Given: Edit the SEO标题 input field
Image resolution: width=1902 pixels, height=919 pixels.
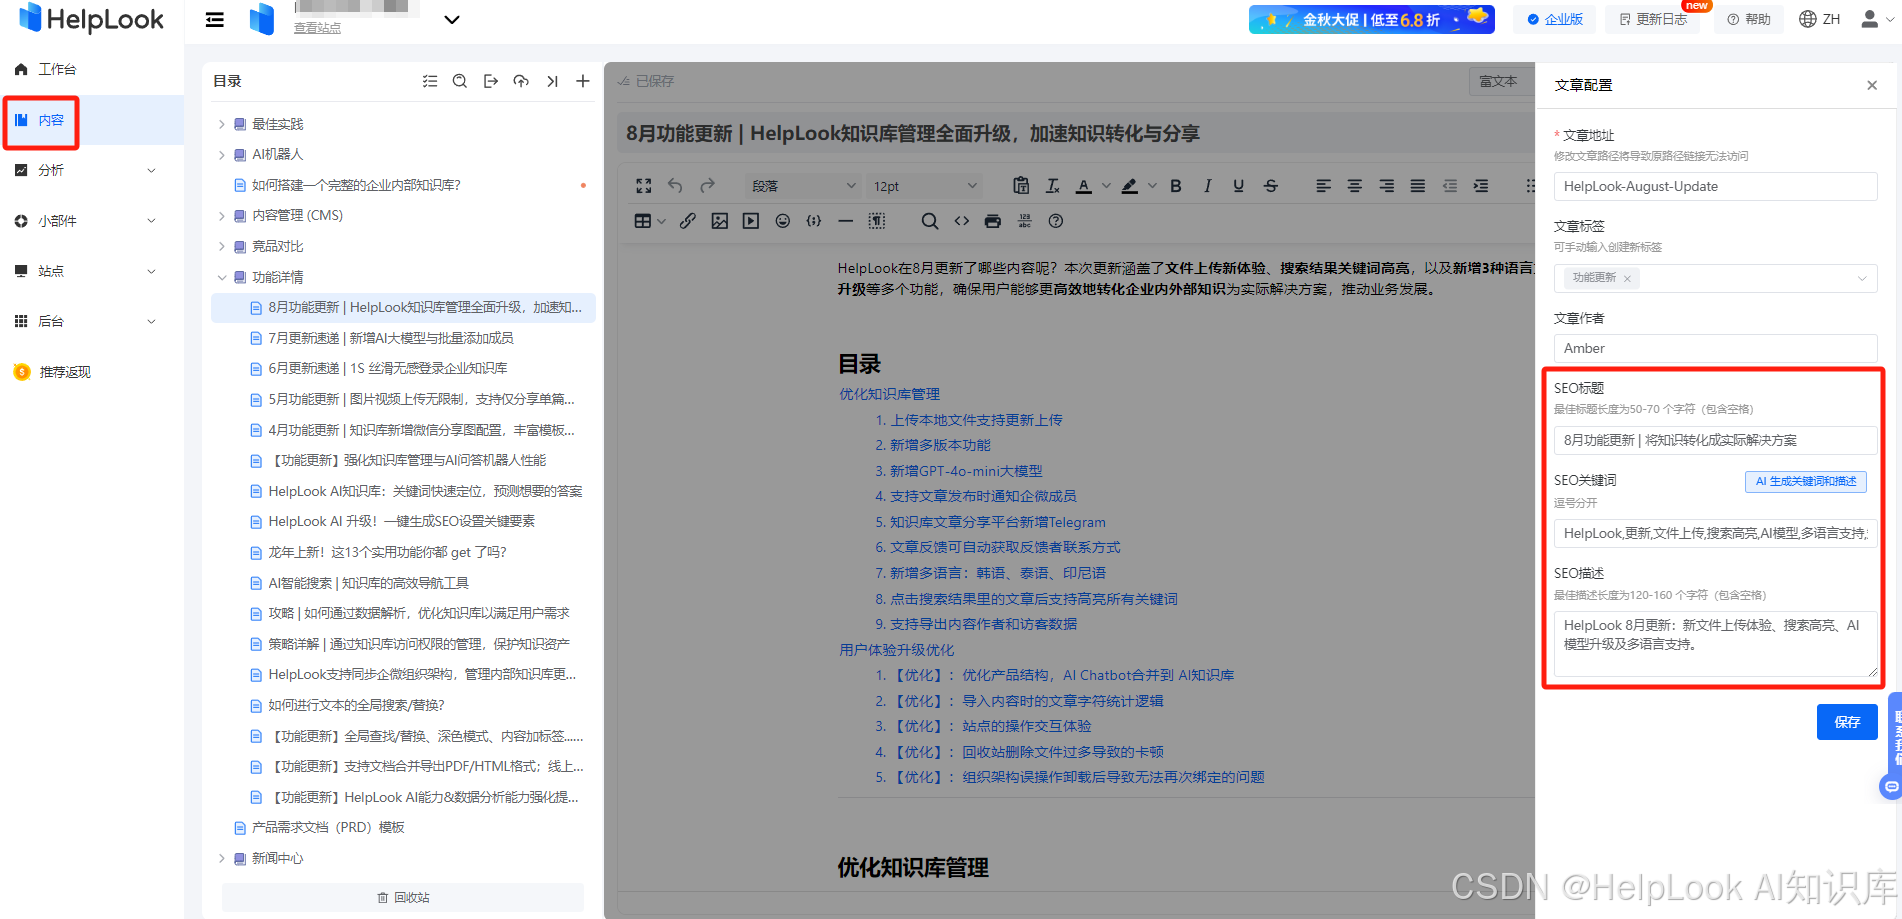Looking at the screenshot, I should (x=1715, y=440).
